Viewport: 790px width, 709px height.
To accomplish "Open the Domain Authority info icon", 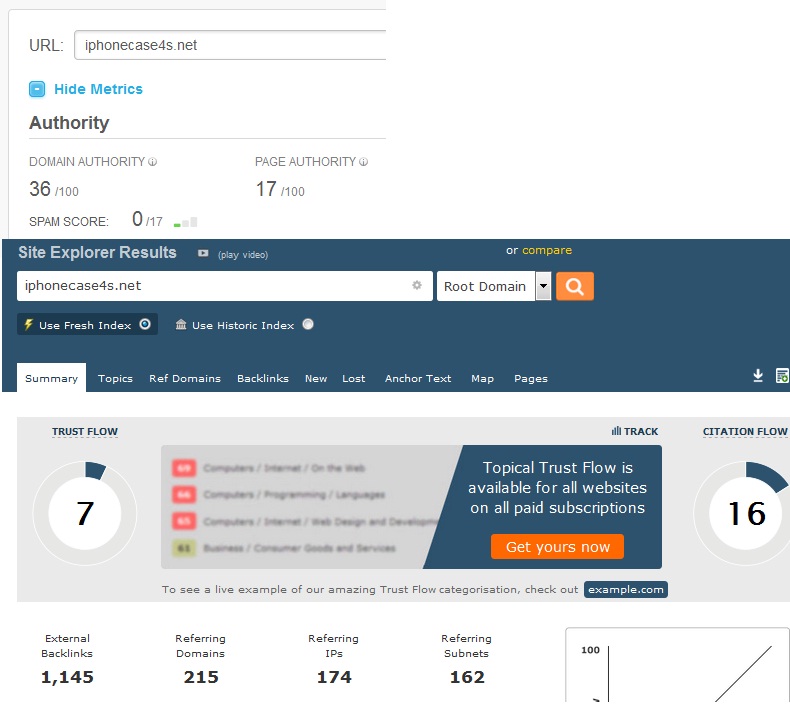I will (x=153, y=162).
